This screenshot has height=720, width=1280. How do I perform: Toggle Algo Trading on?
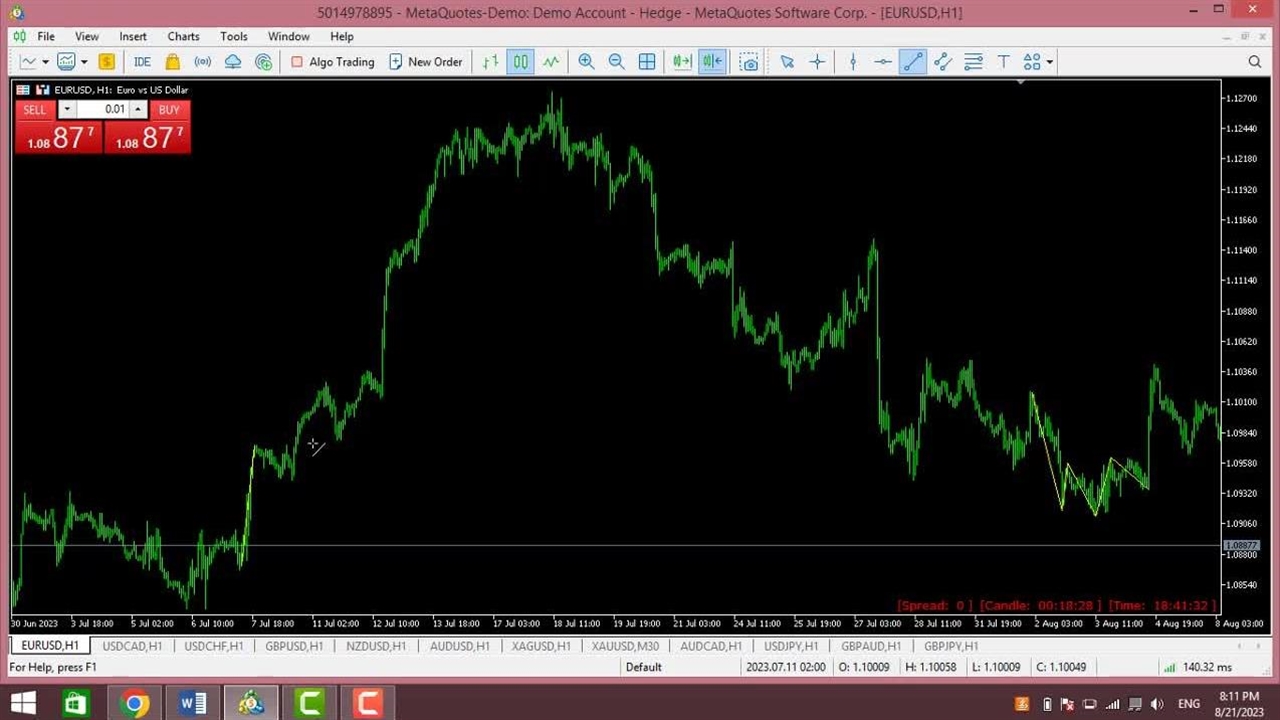click(332, 62)
